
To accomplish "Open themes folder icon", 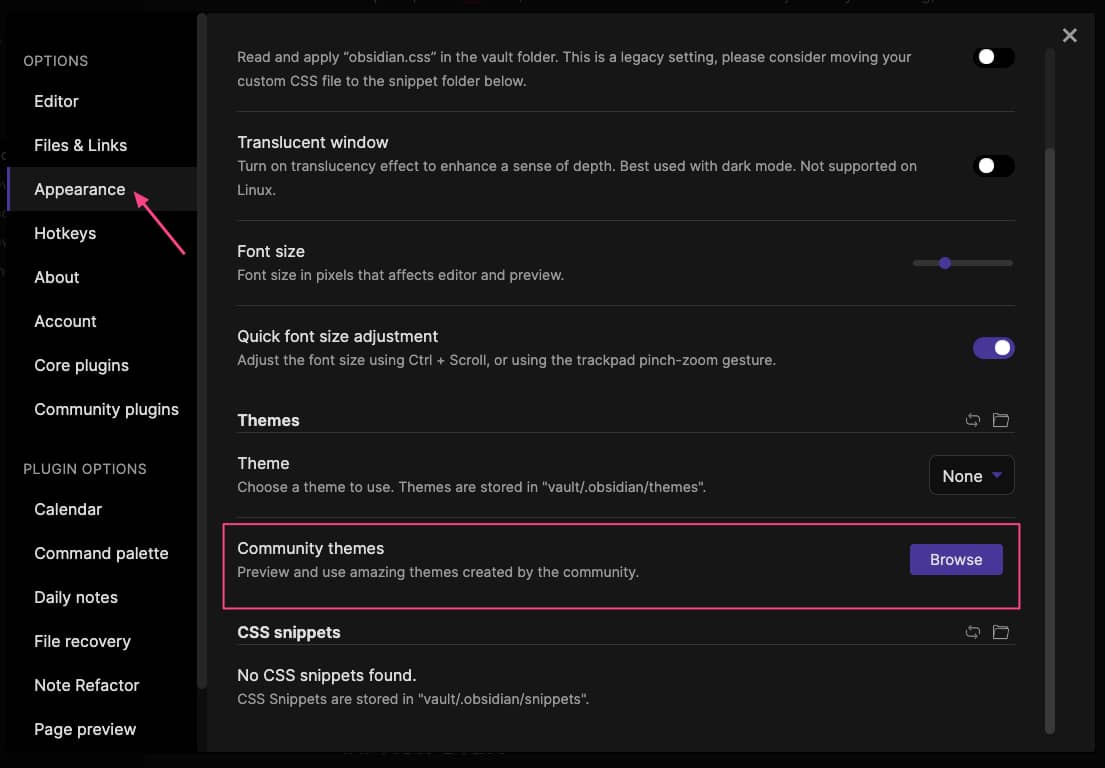I will point(1001,420).
